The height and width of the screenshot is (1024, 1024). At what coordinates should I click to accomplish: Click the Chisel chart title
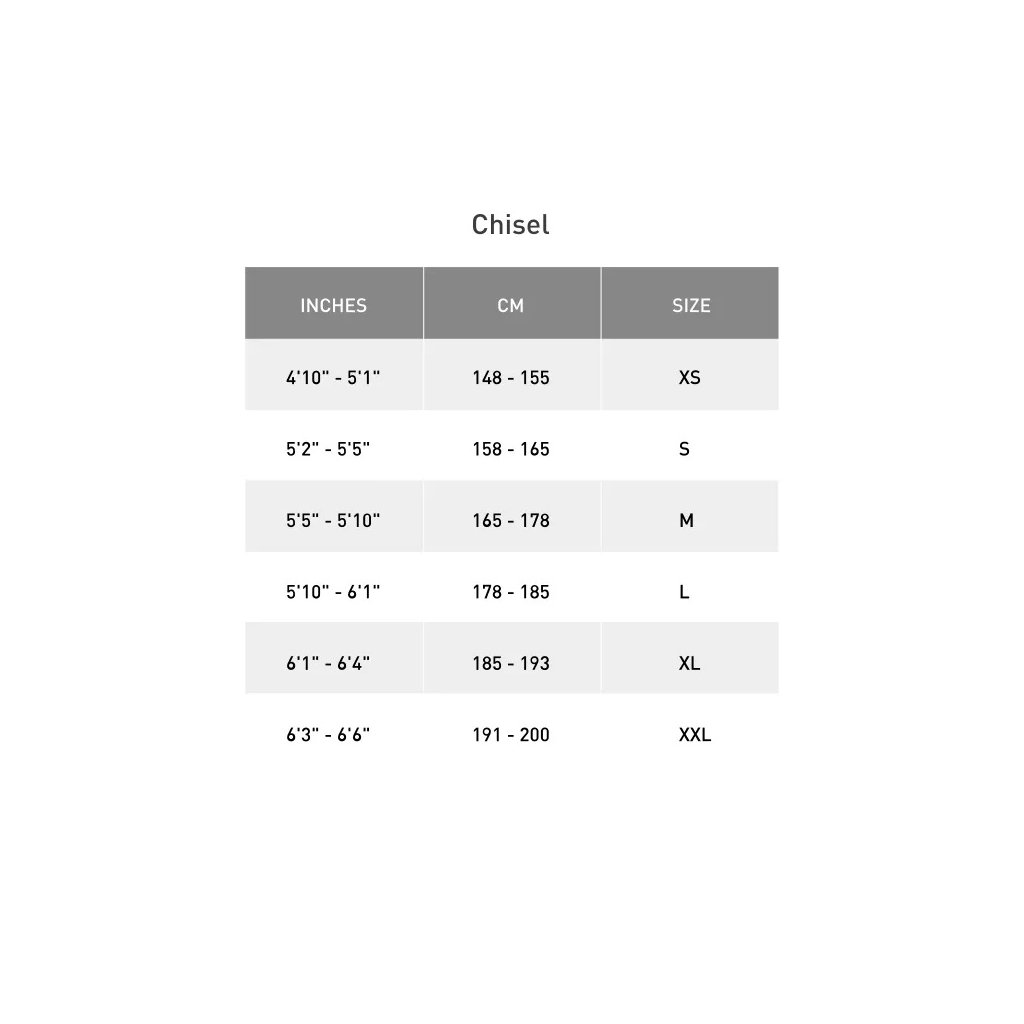tap(510, 225)
